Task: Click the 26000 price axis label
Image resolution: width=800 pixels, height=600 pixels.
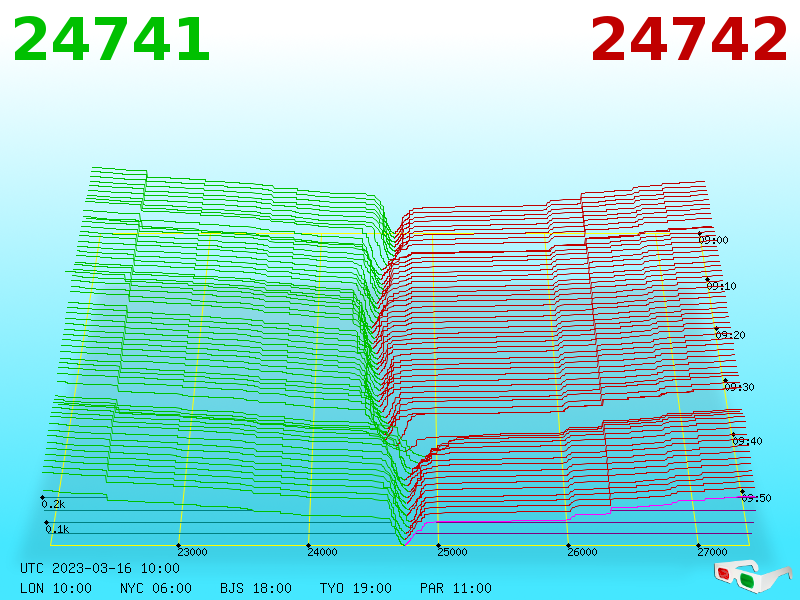Action: [583, 552]
